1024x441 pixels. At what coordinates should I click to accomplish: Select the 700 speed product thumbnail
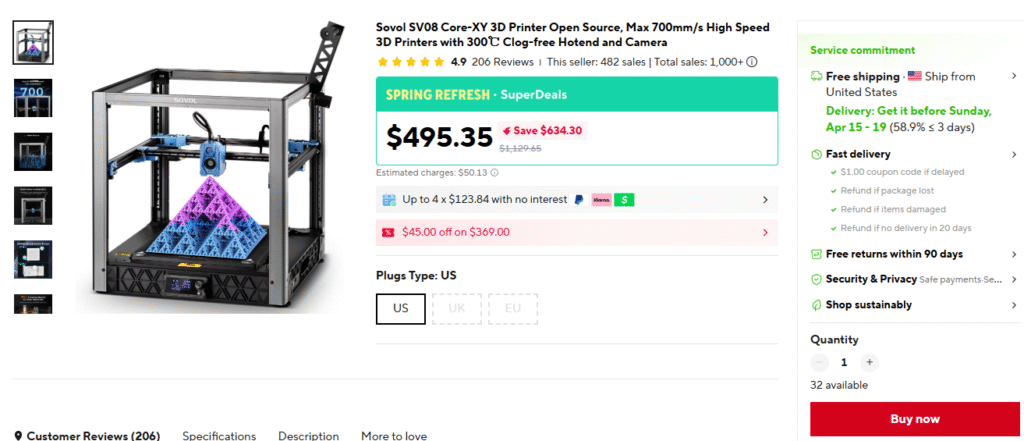point(33,97)
